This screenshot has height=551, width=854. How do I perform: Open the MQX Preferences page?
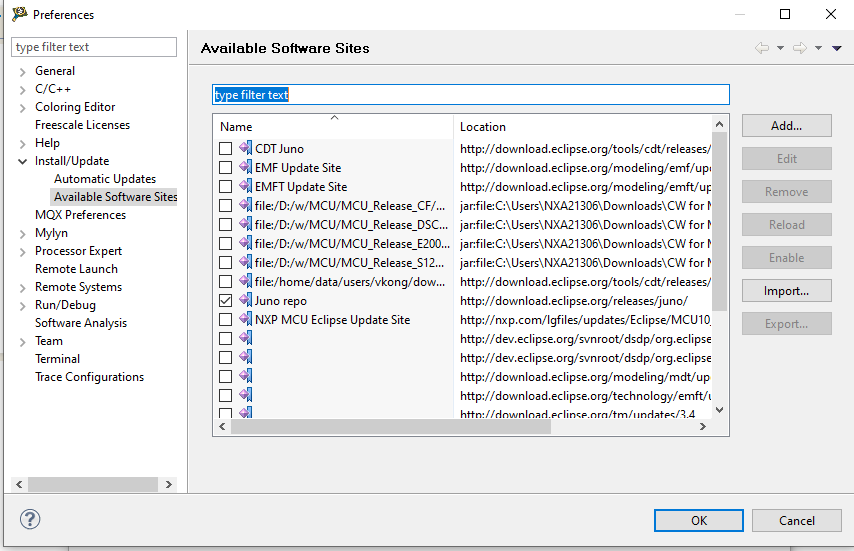click(x=80, y=215)
